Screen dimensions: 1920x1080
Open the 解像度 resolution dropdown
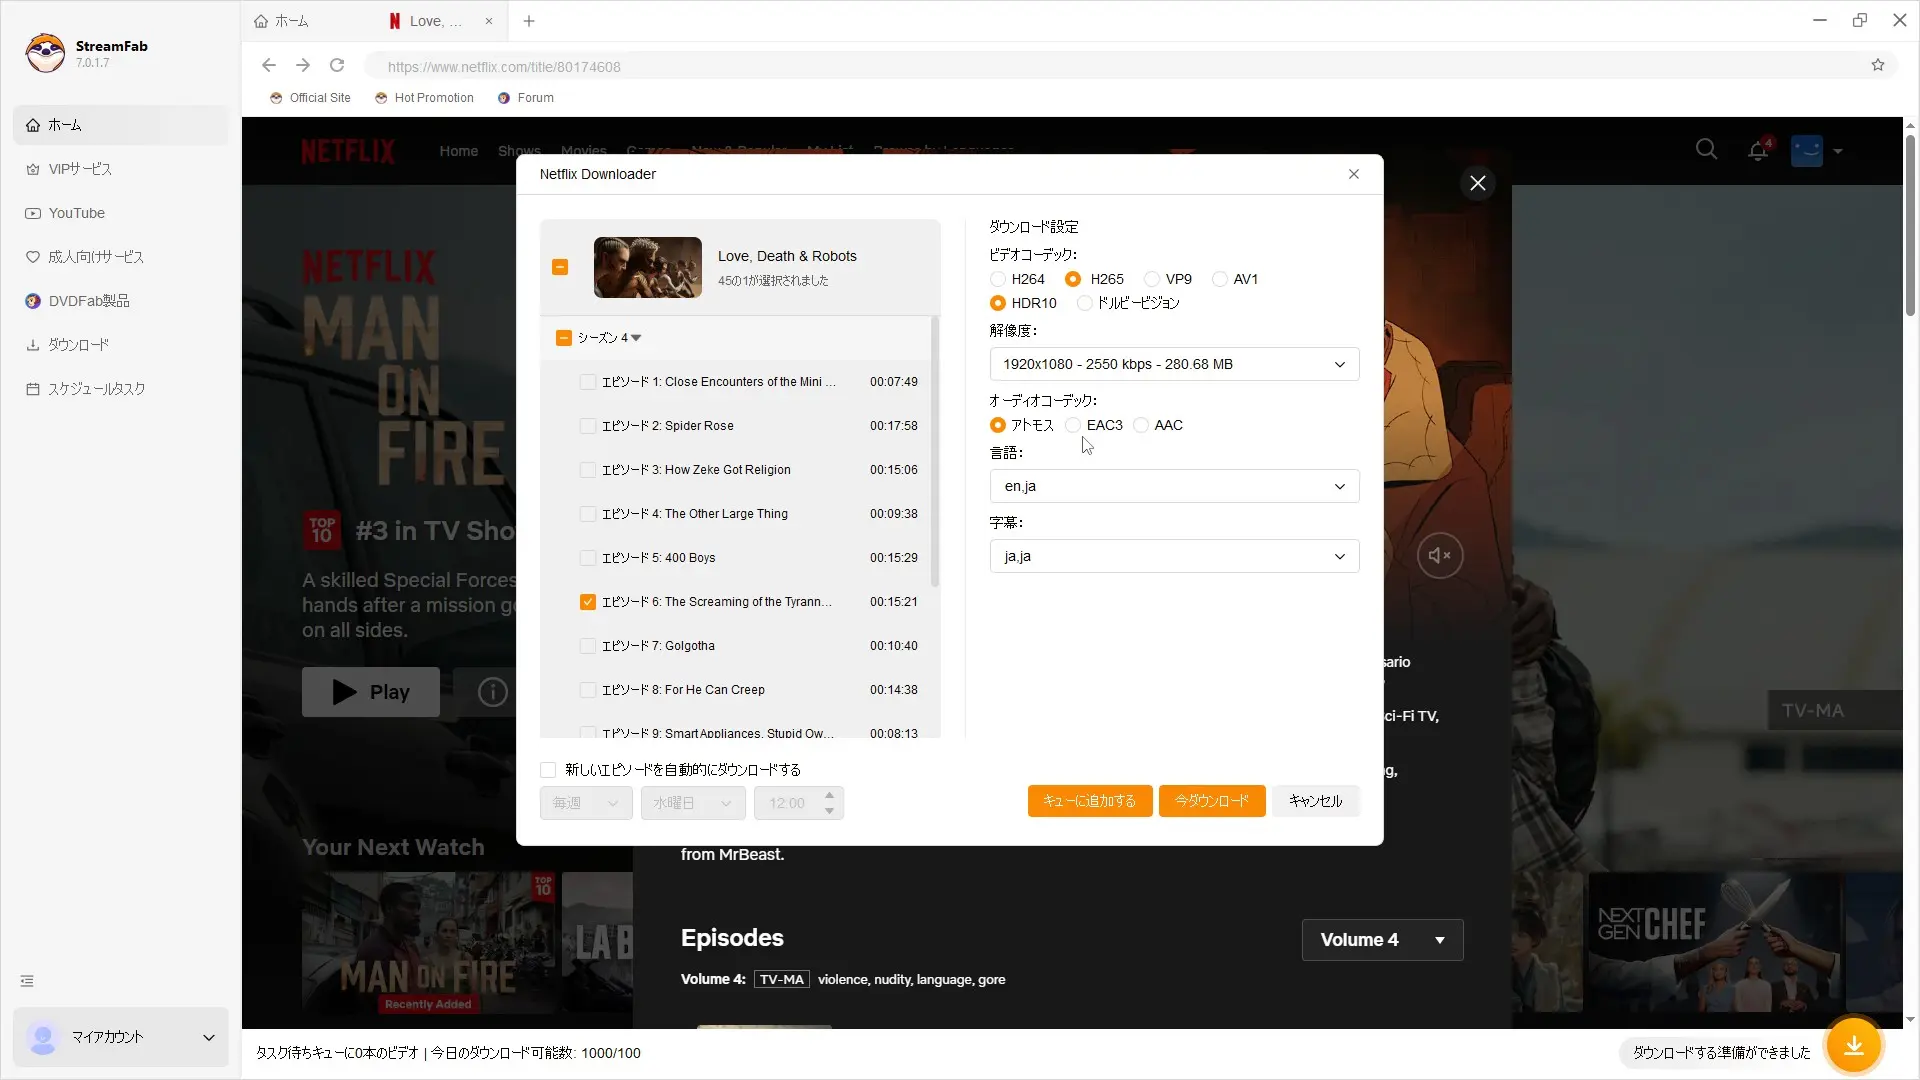[1174, 364]
